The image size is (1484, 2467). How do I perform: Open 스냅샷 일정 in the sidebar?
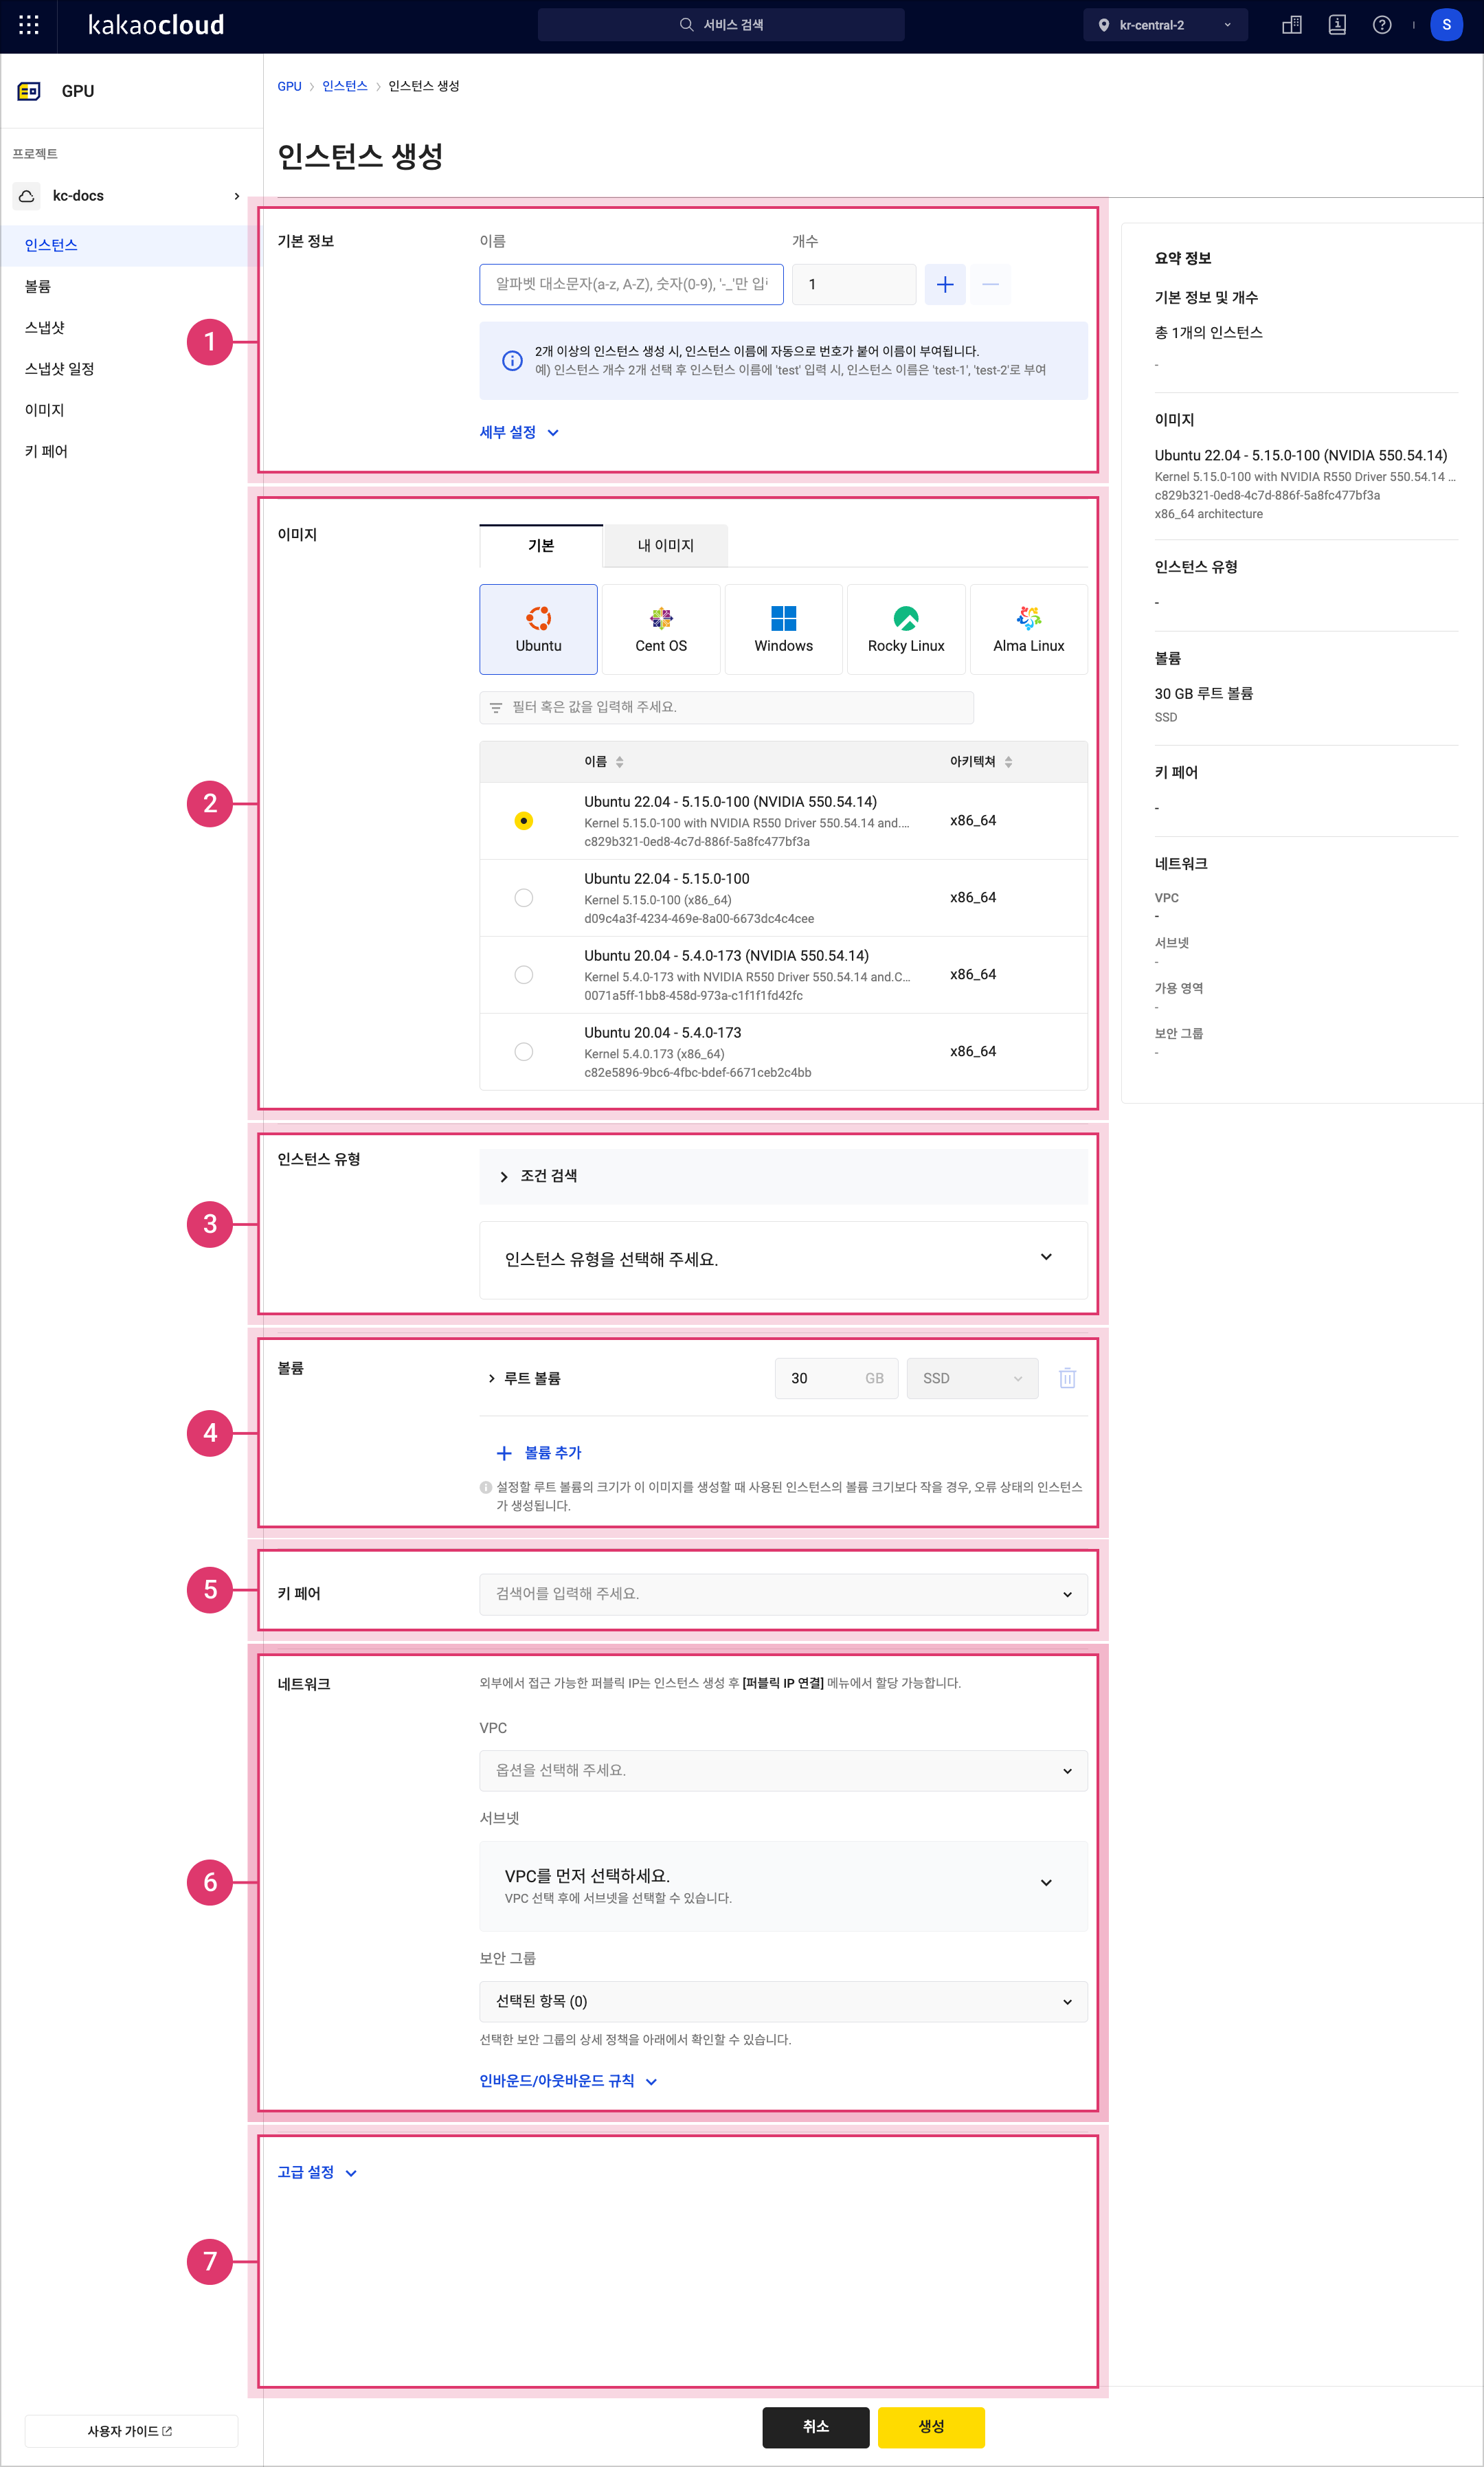(x=130, y=369)
